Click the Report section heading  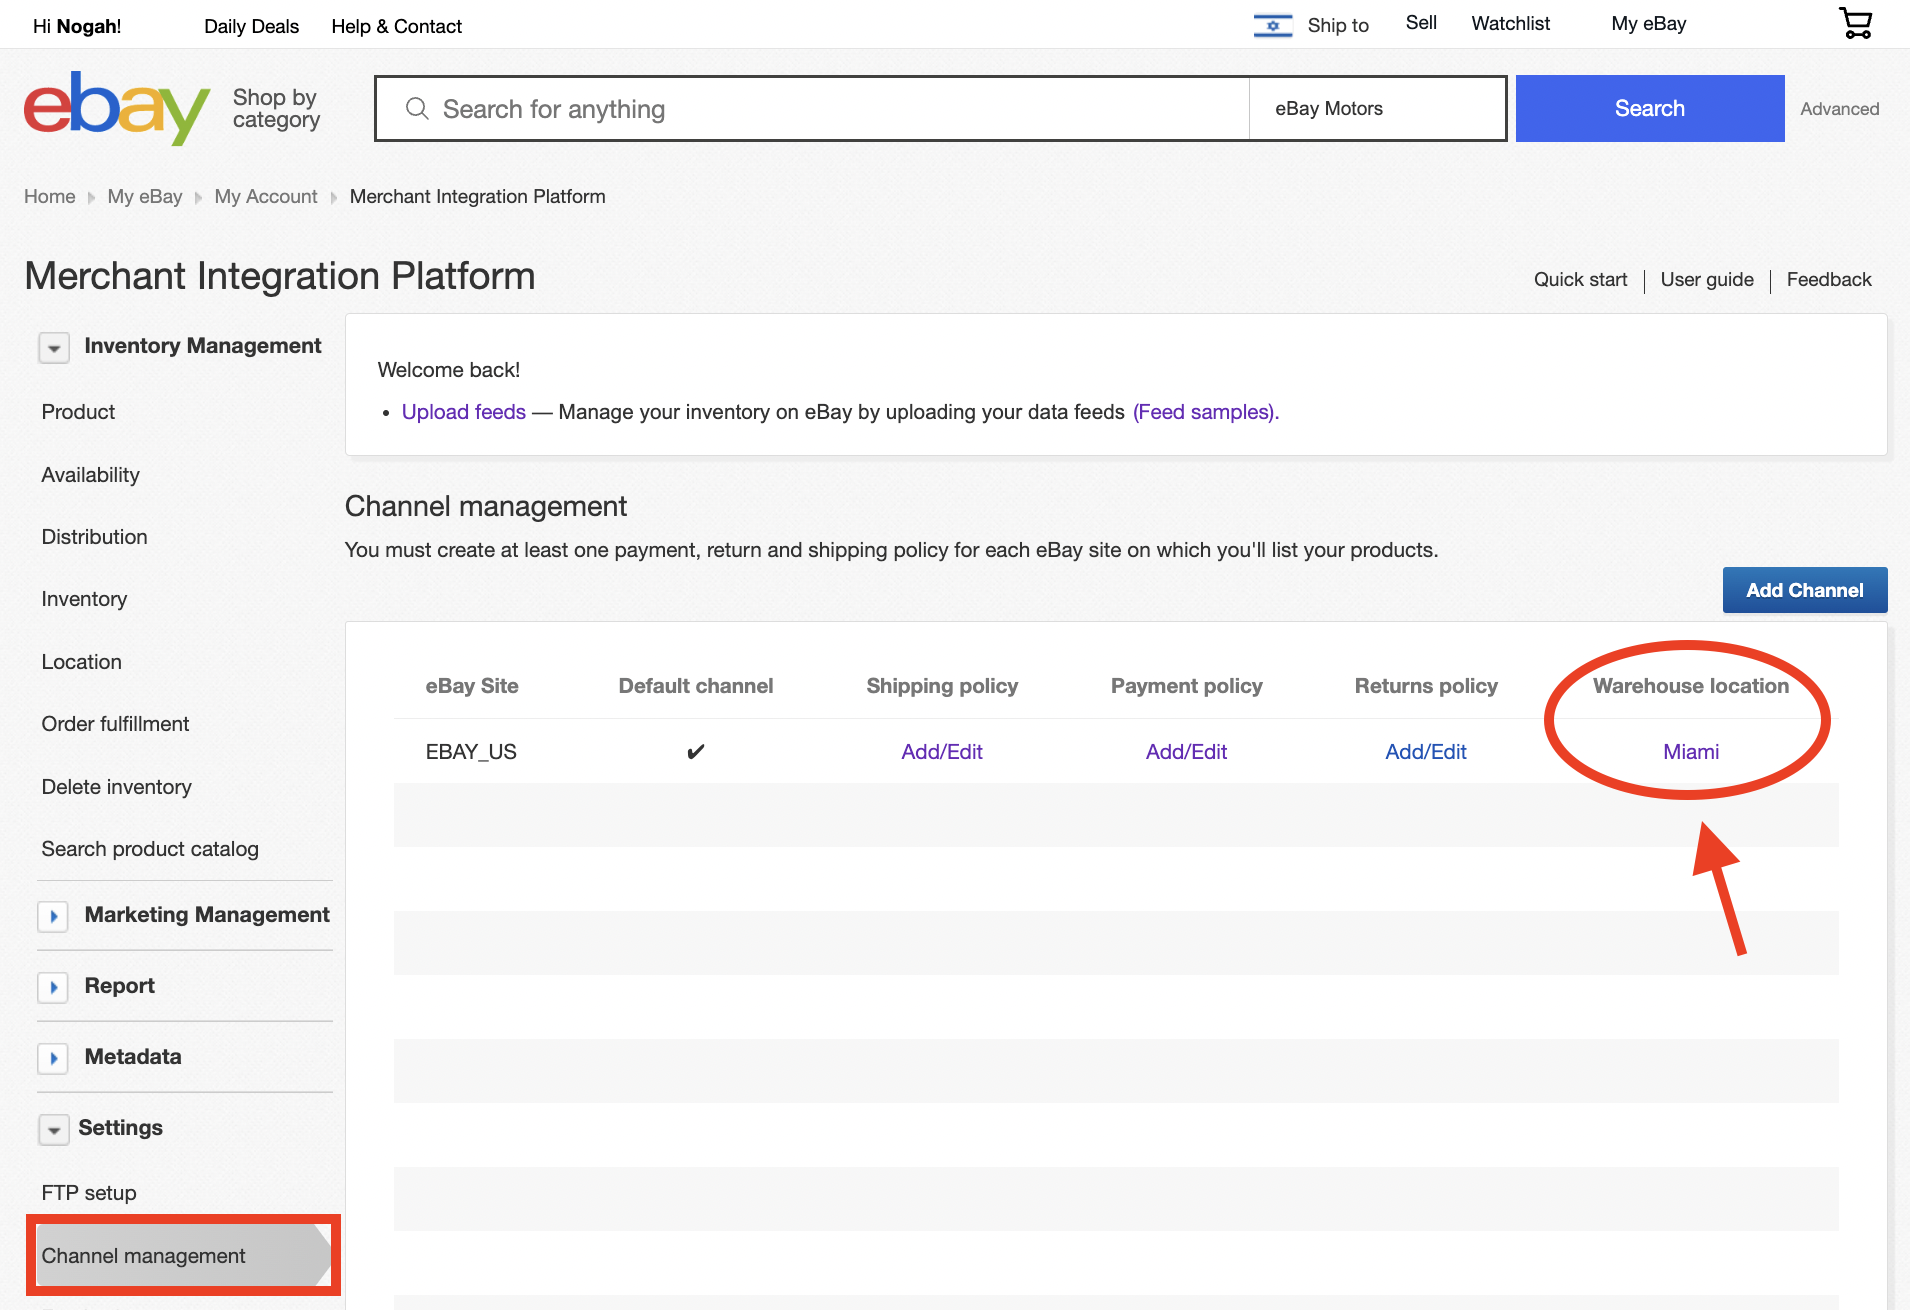(x=120, y=986)
